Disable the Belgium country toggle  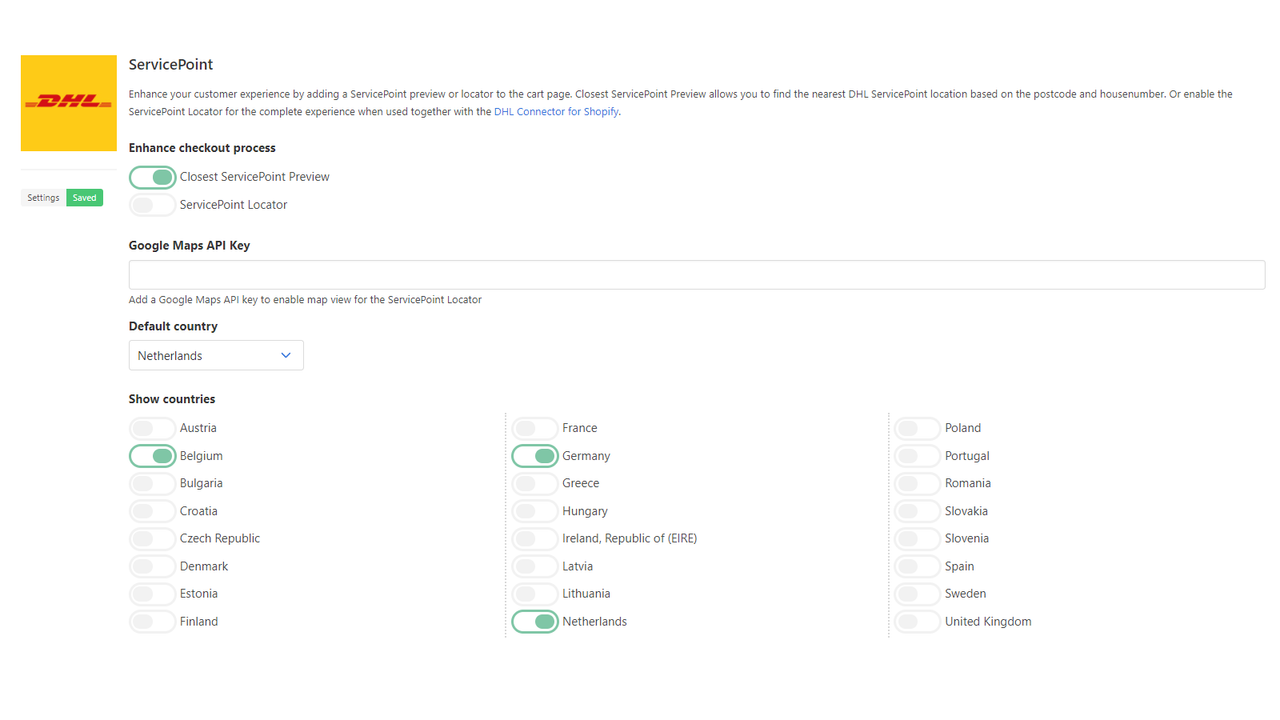(152, 455)
